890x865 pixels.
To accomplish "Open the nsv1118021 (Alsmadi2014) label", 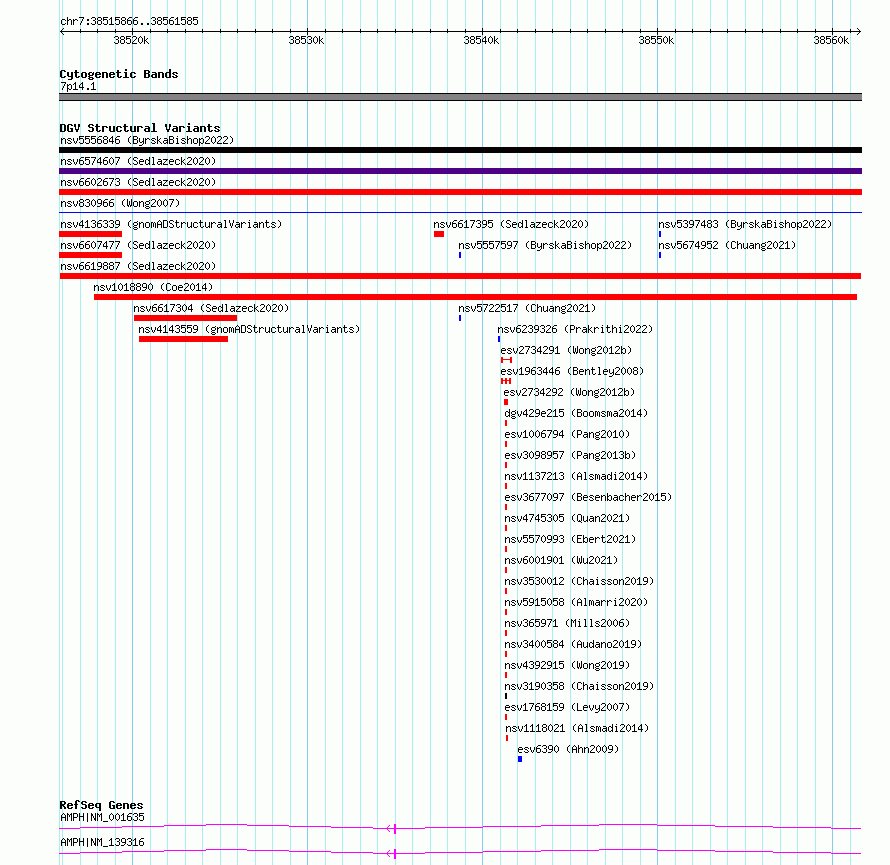I will (x=577, y=728).
